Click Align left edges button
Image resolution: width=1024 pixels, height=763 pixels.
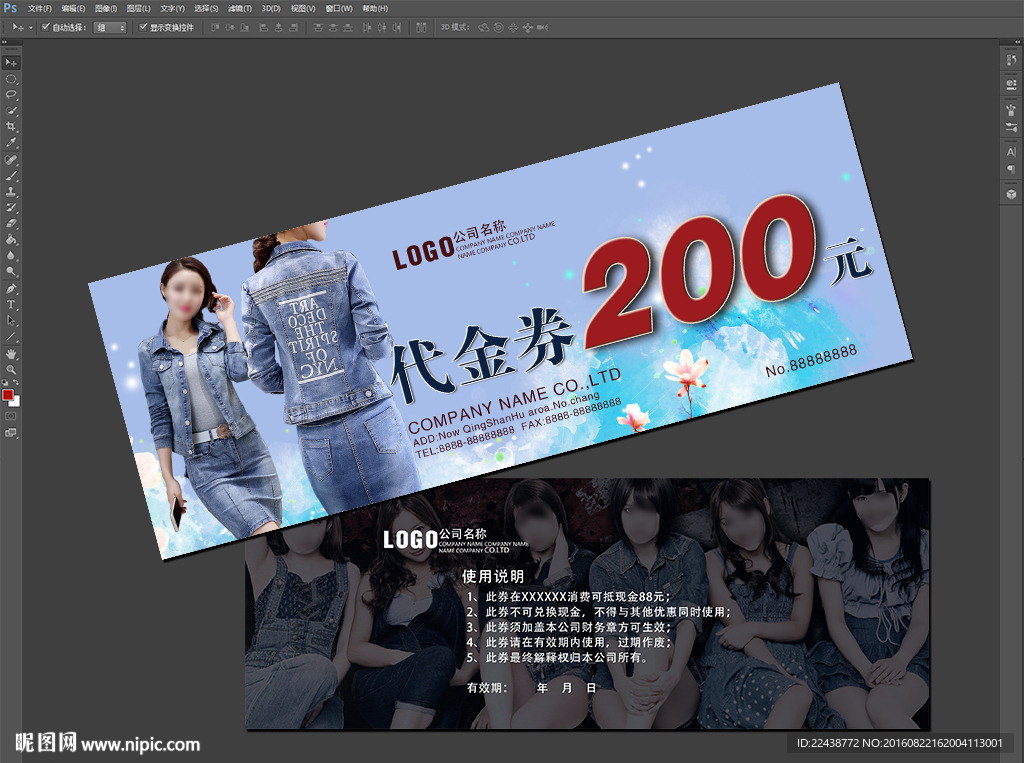(x=264, y=27)
